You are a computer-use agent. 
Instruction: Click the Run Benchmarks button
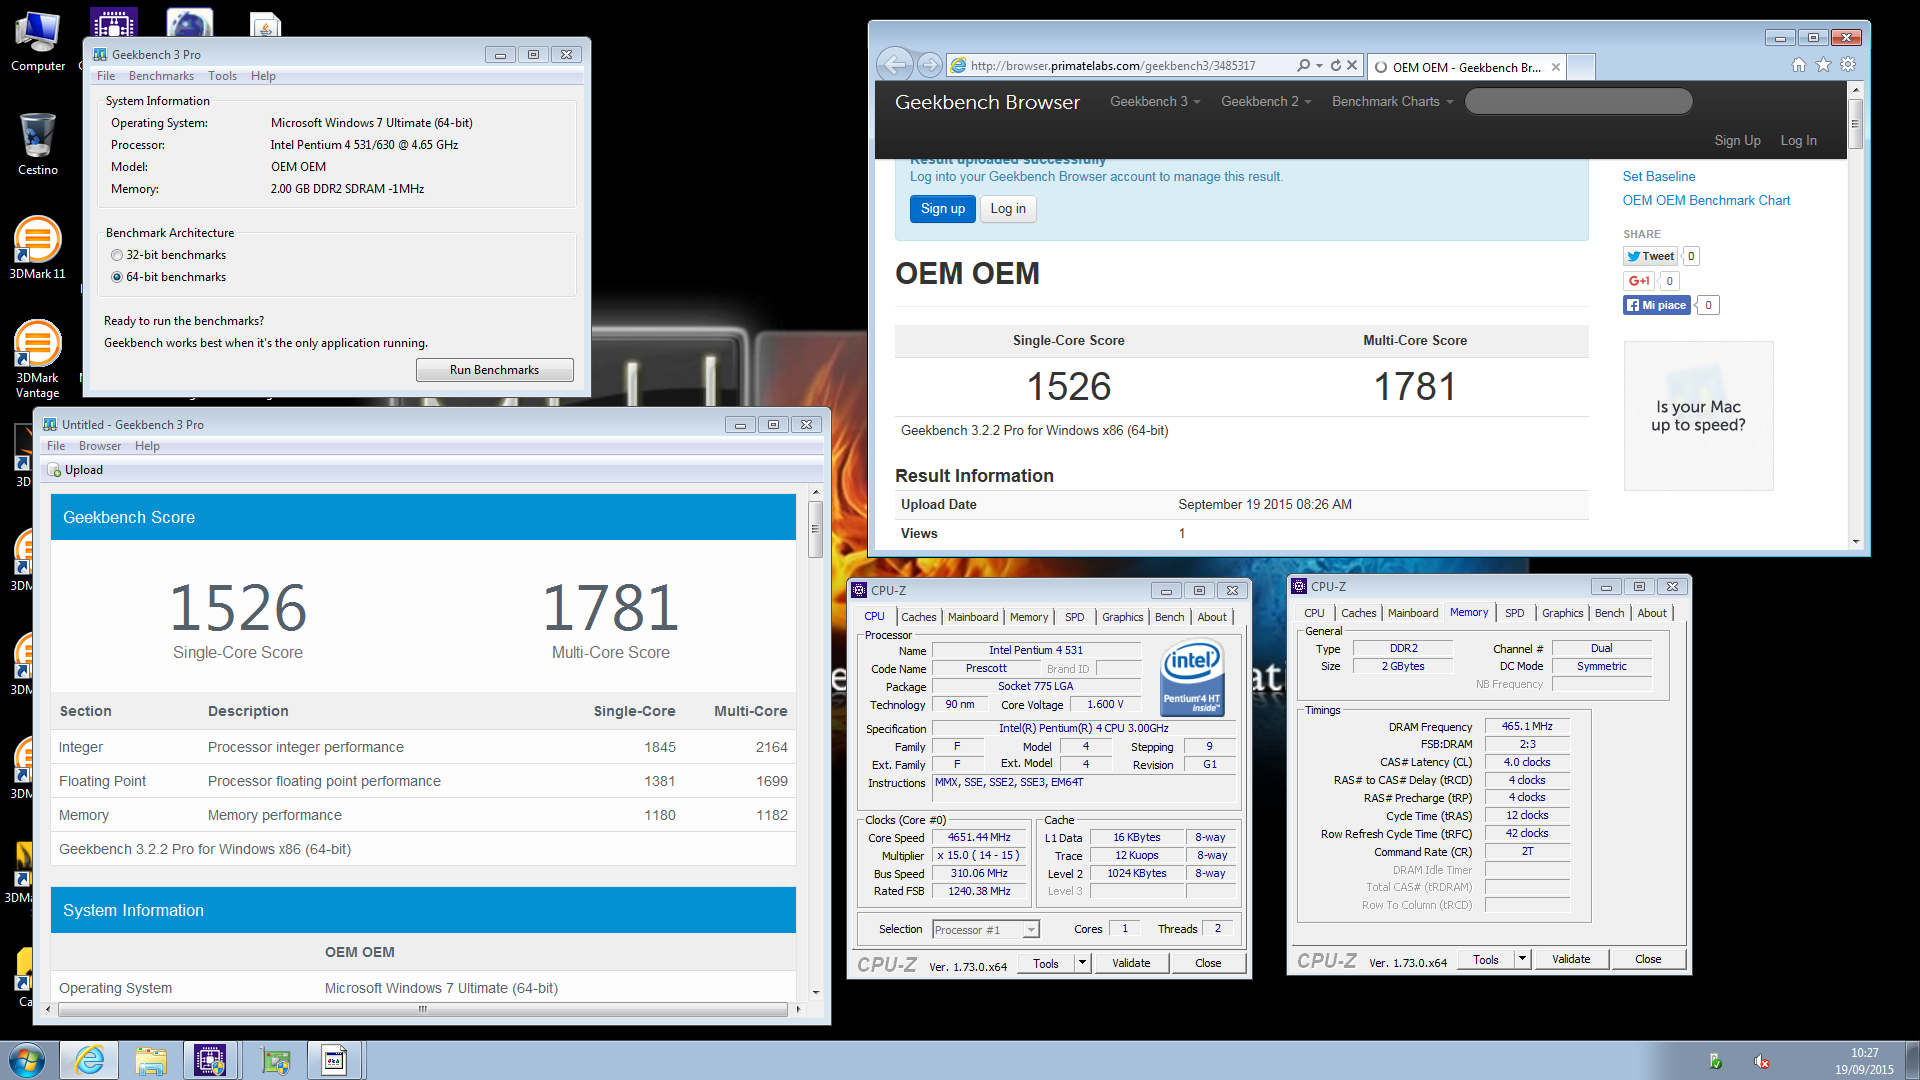coord(494,370)
